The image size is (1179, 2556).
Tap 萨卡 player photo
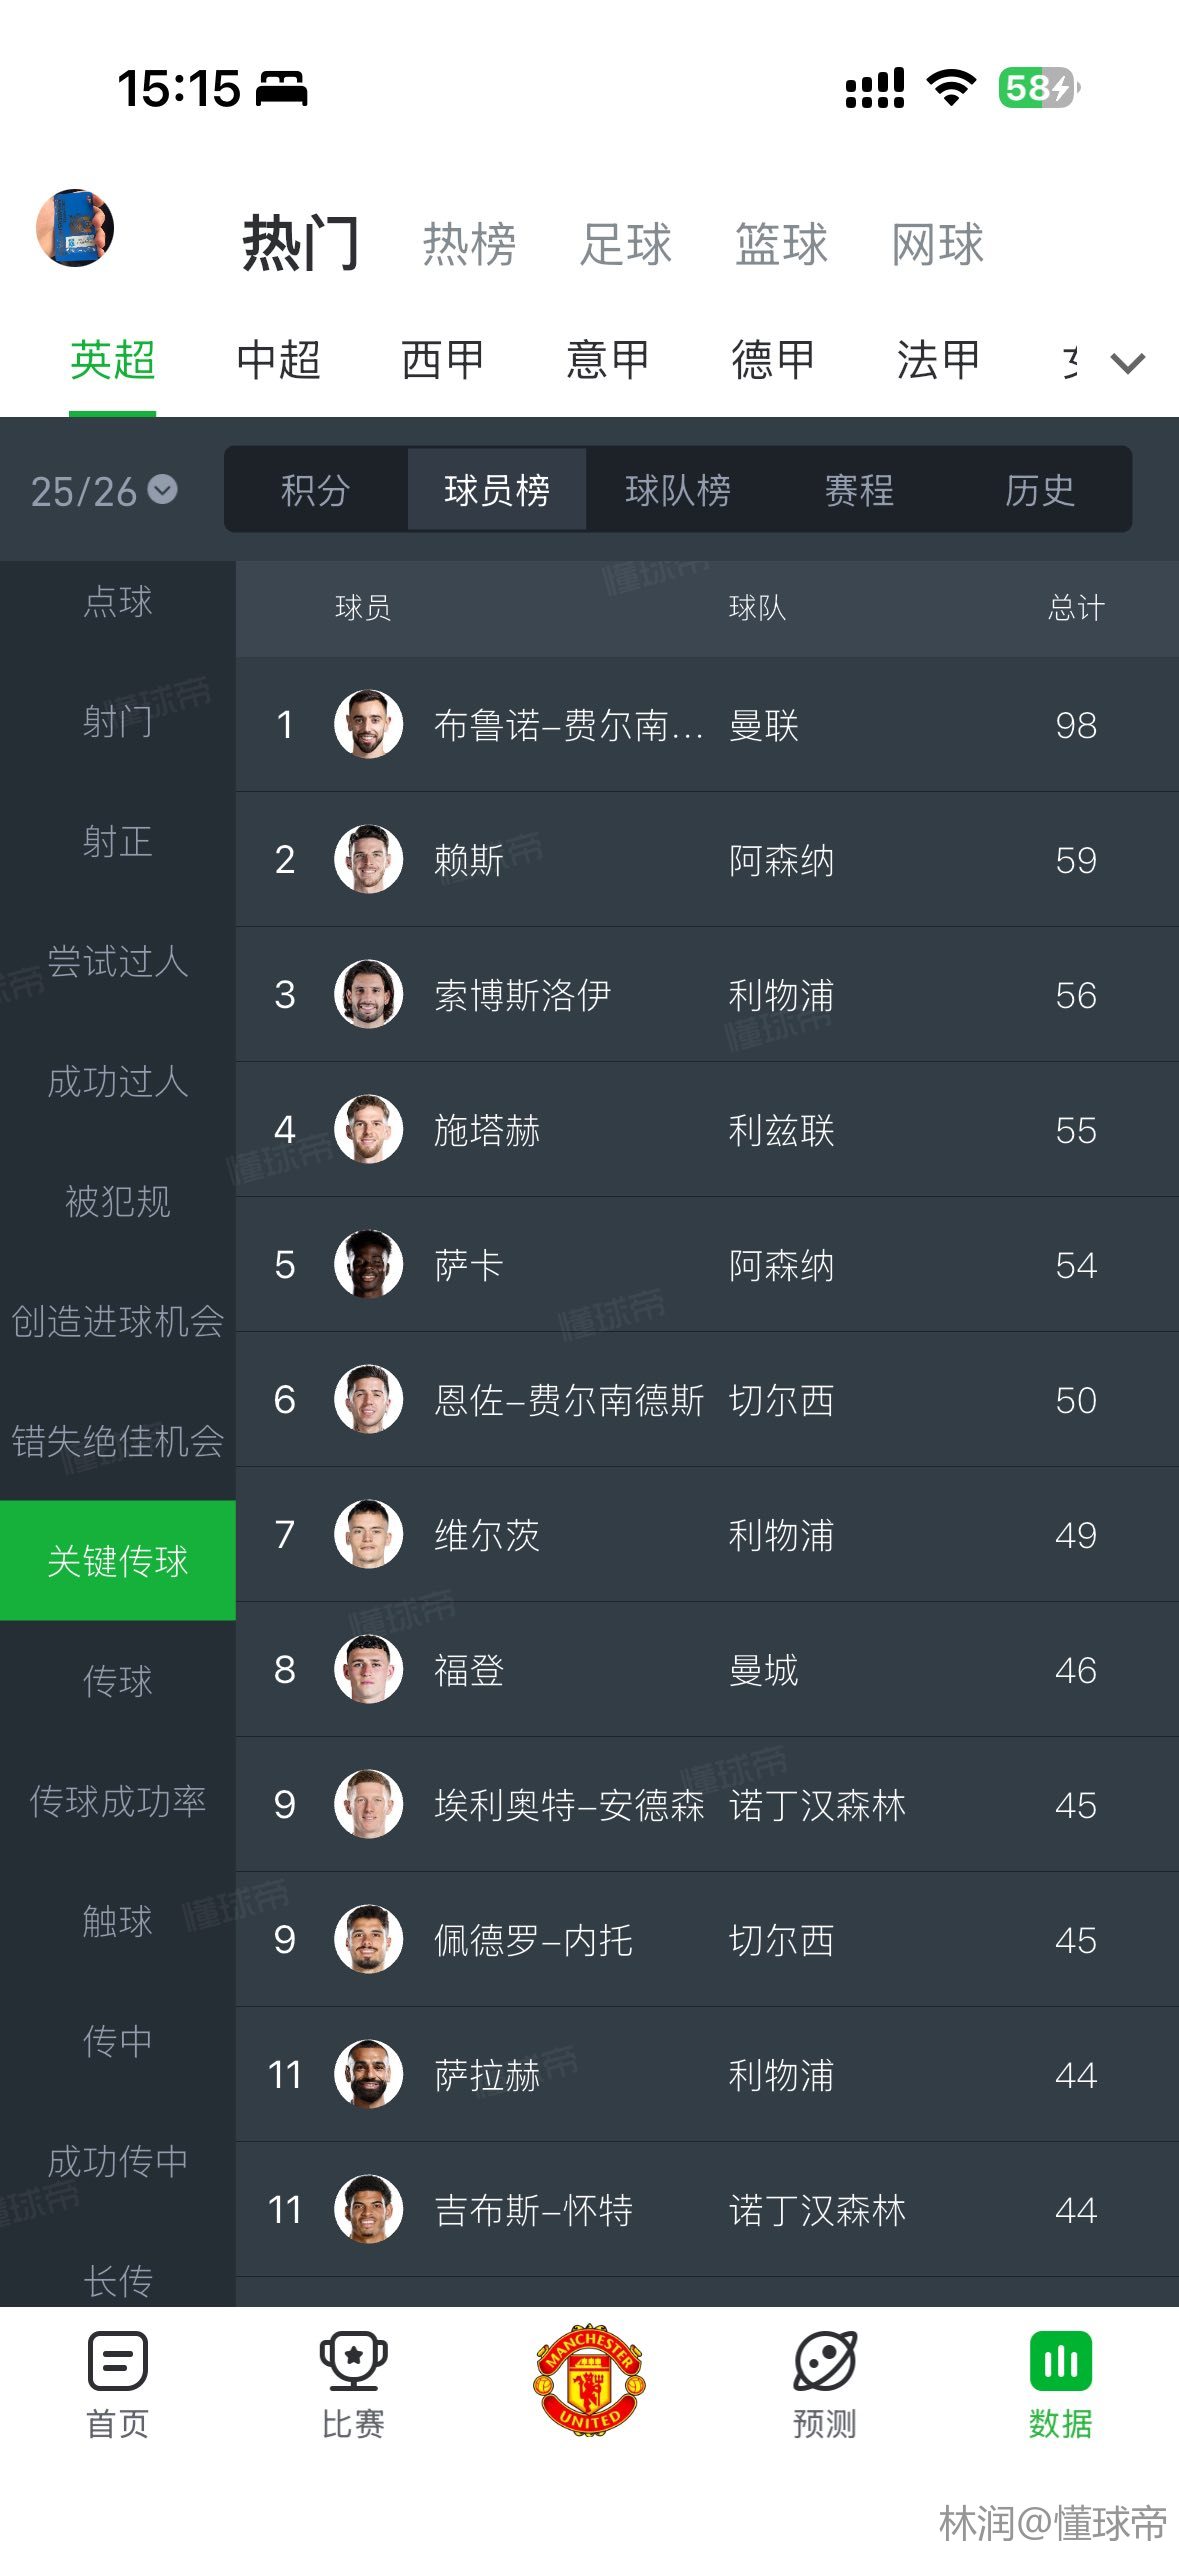coord(368,1264)
